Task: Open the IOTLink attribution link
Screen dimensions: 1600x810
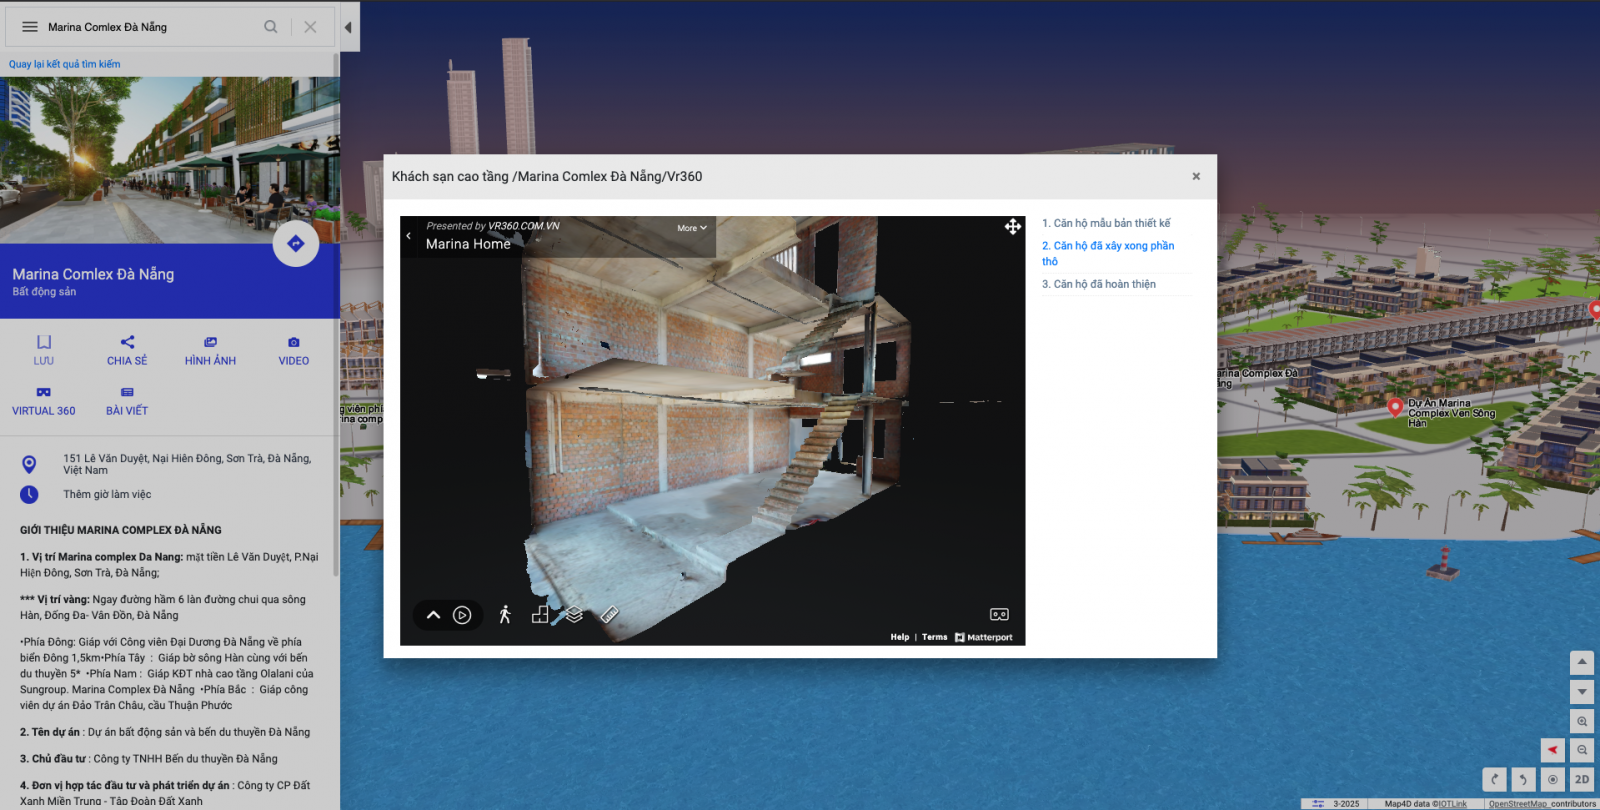Action: (x=1453, y=804)
